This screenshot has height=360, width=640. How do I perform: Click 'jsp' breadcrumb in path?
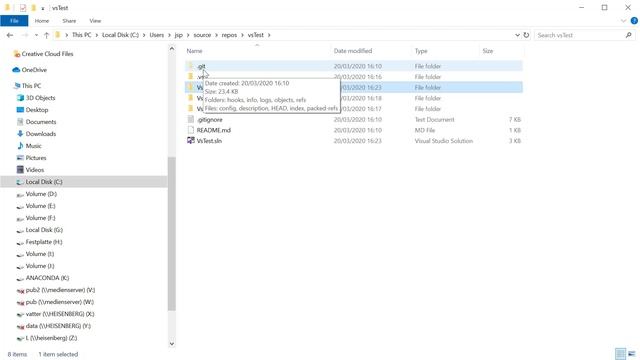(x=179, y=35)
